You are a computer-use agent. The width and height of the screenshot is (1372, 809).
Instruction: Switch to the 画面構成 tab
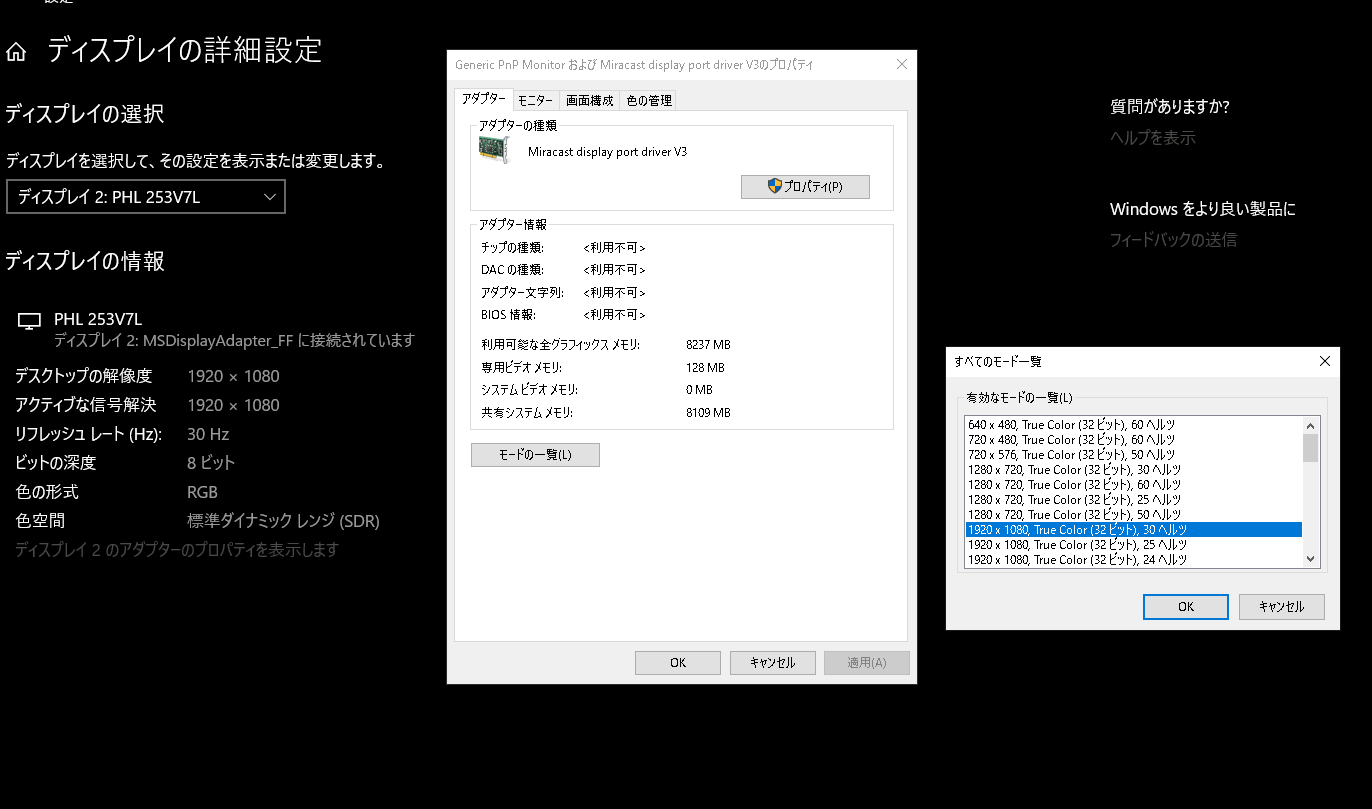[x=589, y=100]
